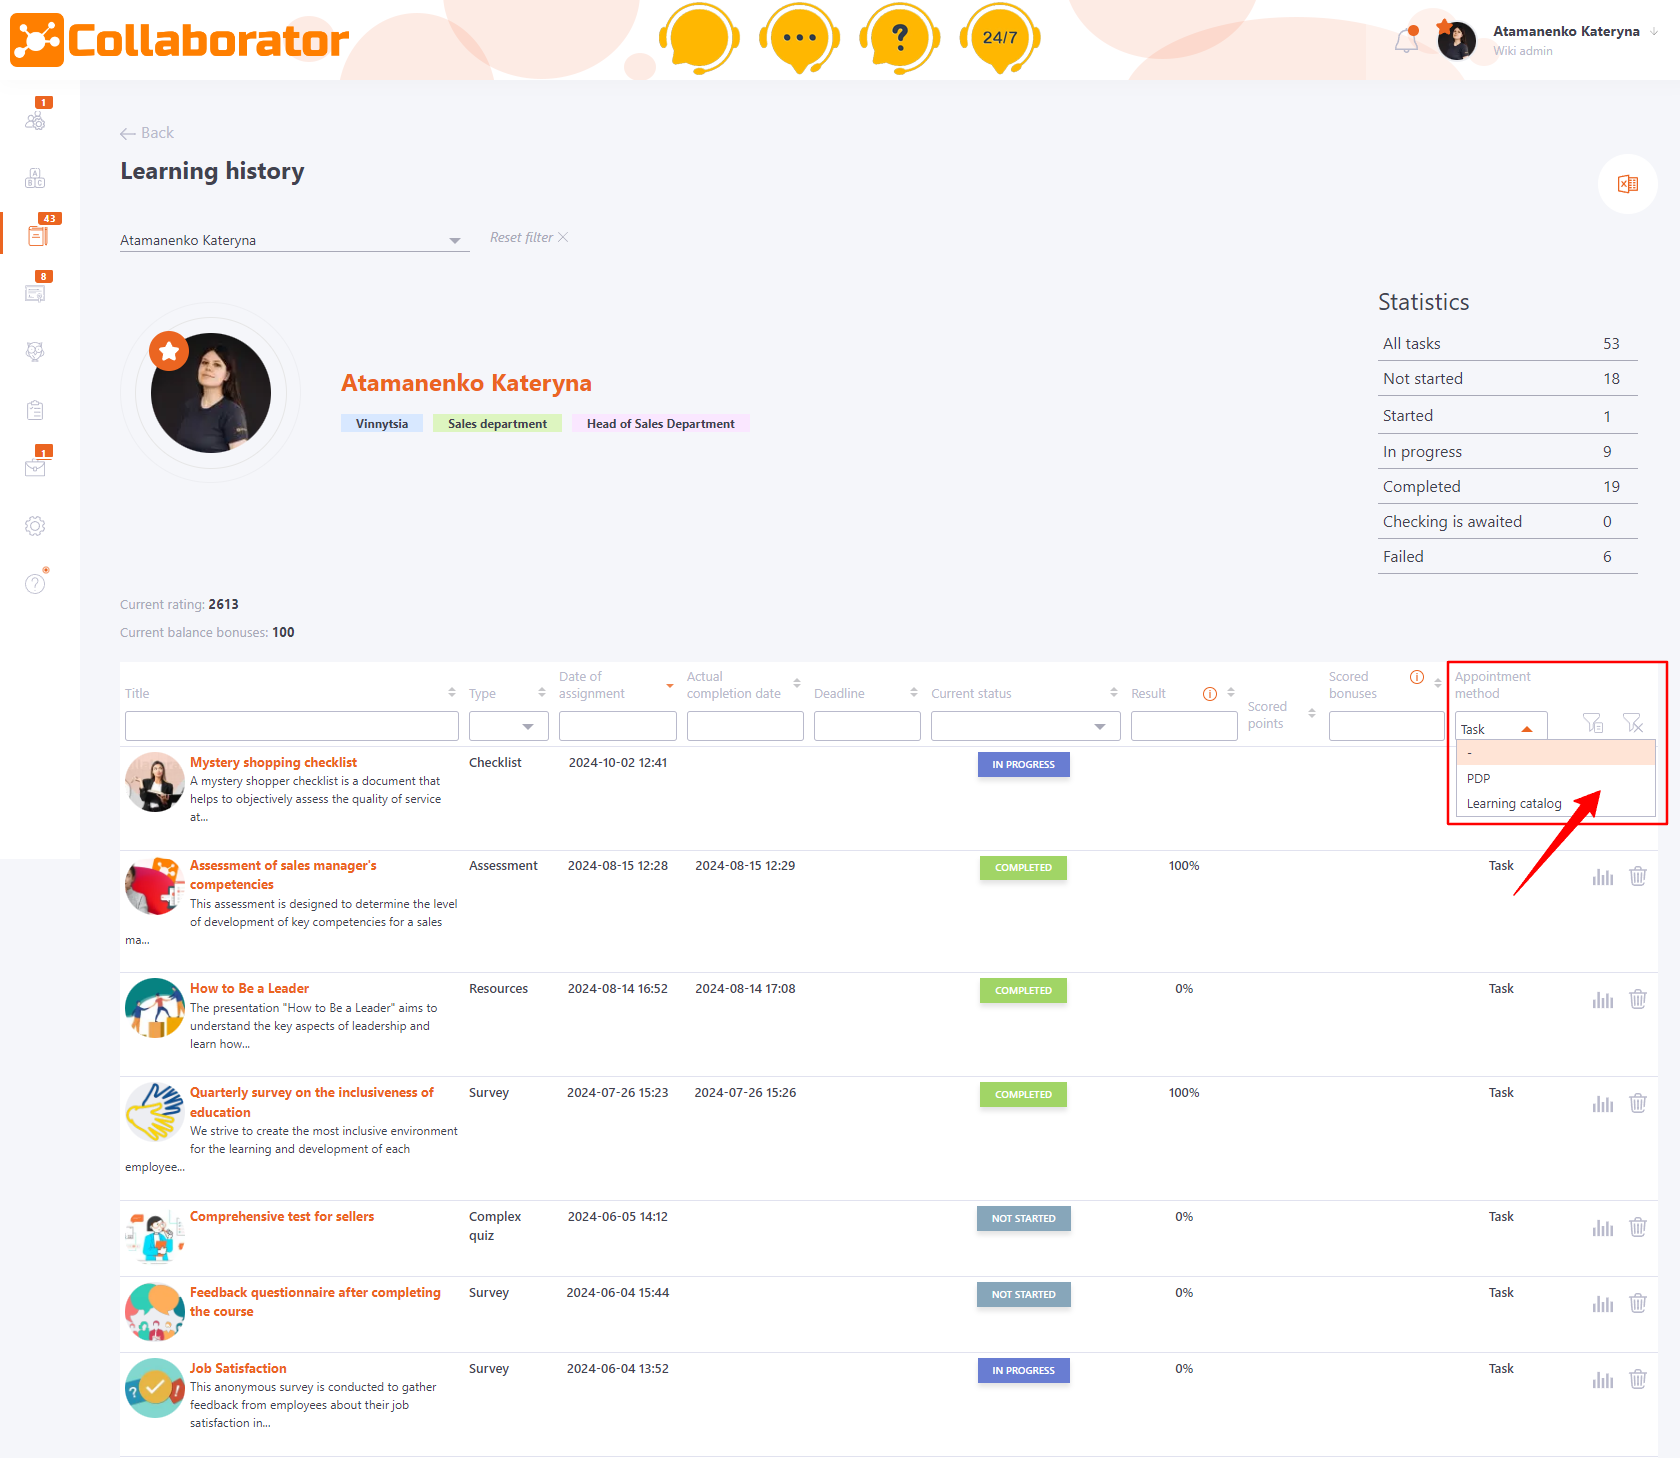Select PDP in the appointment method list

point(1477,778)
